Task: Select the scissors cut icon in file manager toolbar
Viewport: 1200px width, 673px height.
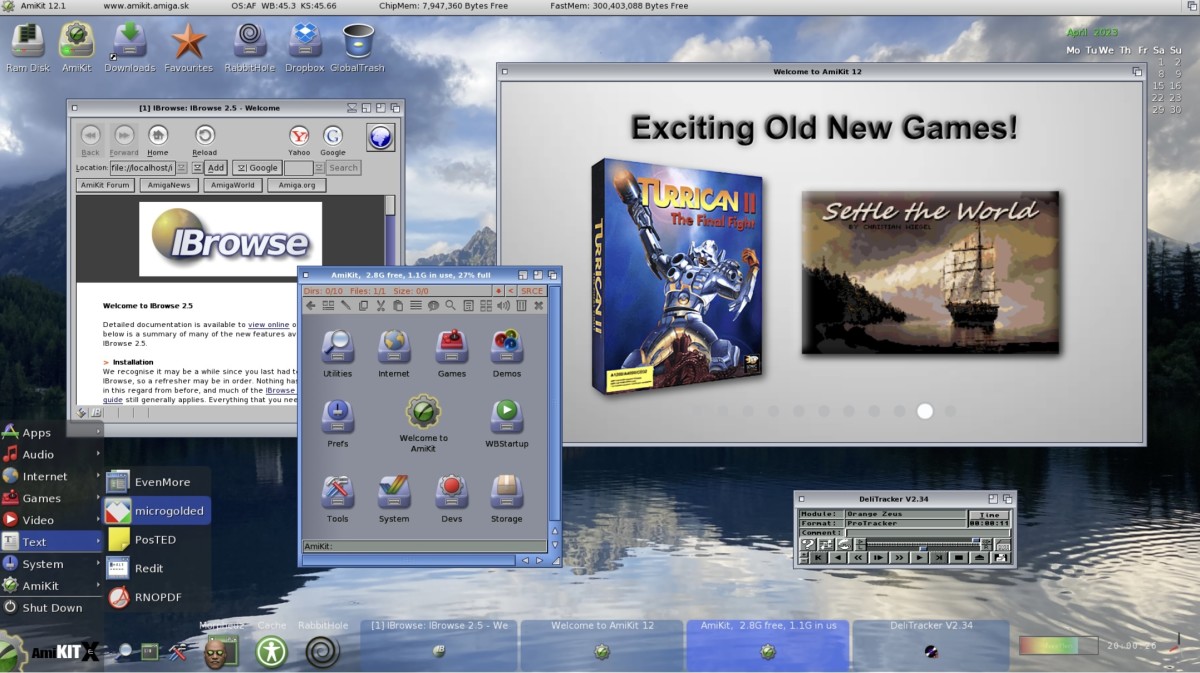Action: click(380, 305)
